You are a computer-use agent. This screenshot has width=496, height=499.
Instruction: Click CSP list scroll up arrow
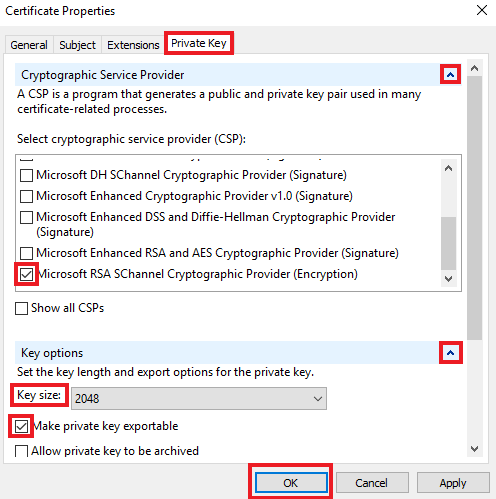coord(448,168)
